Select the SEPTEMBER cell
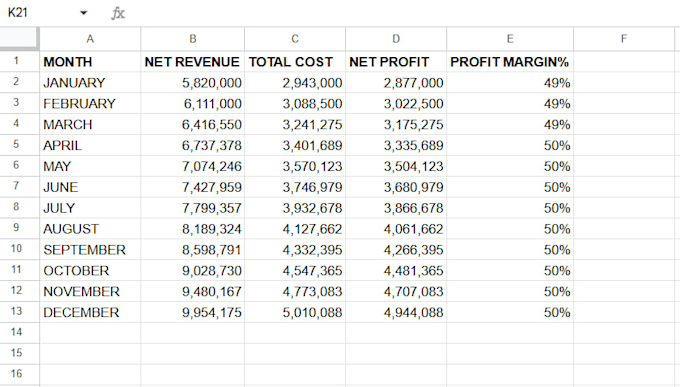The width and height of the screenshot is (680, 387). click(x=90, y=249)
